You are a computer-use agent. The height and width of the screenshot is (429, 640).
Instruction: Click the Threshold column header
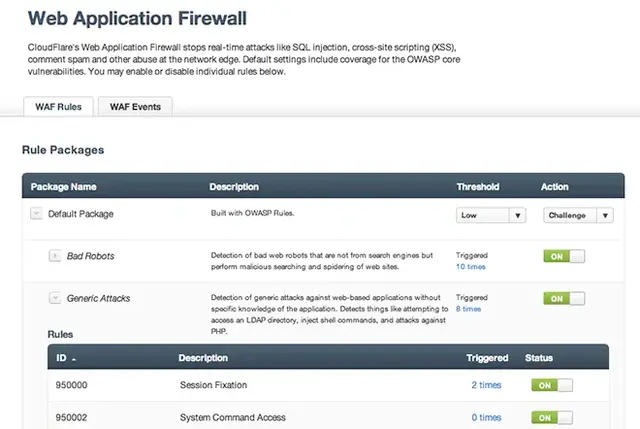click(x=478, y=187)
